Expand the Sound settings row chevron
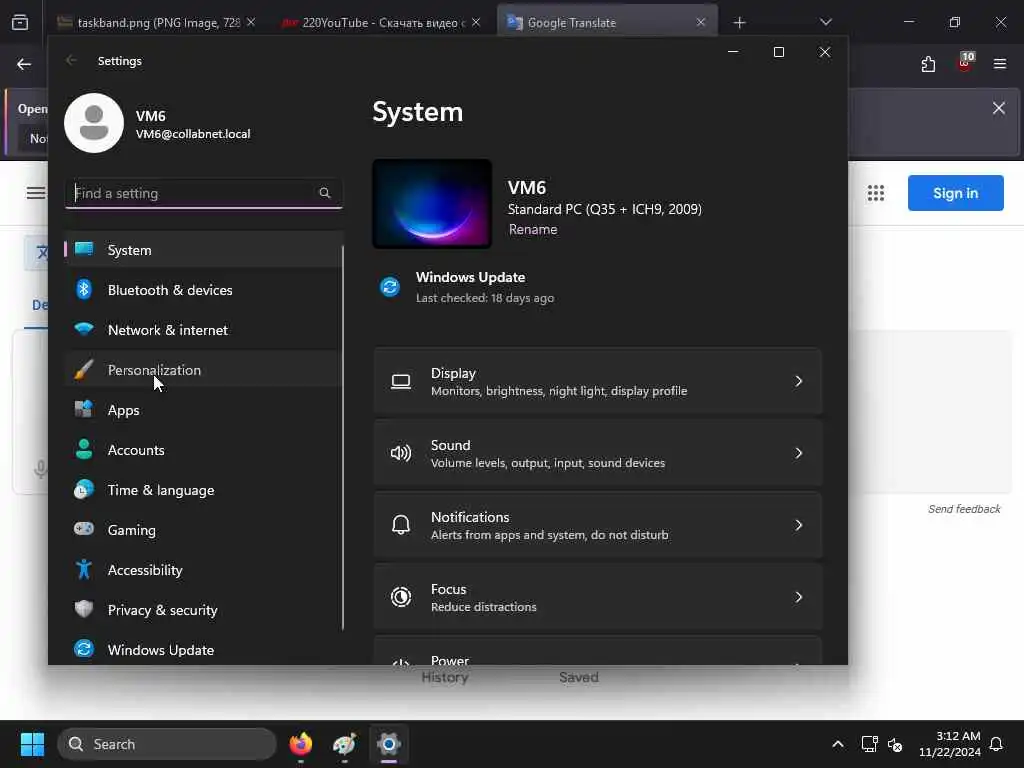 [798, 453]
